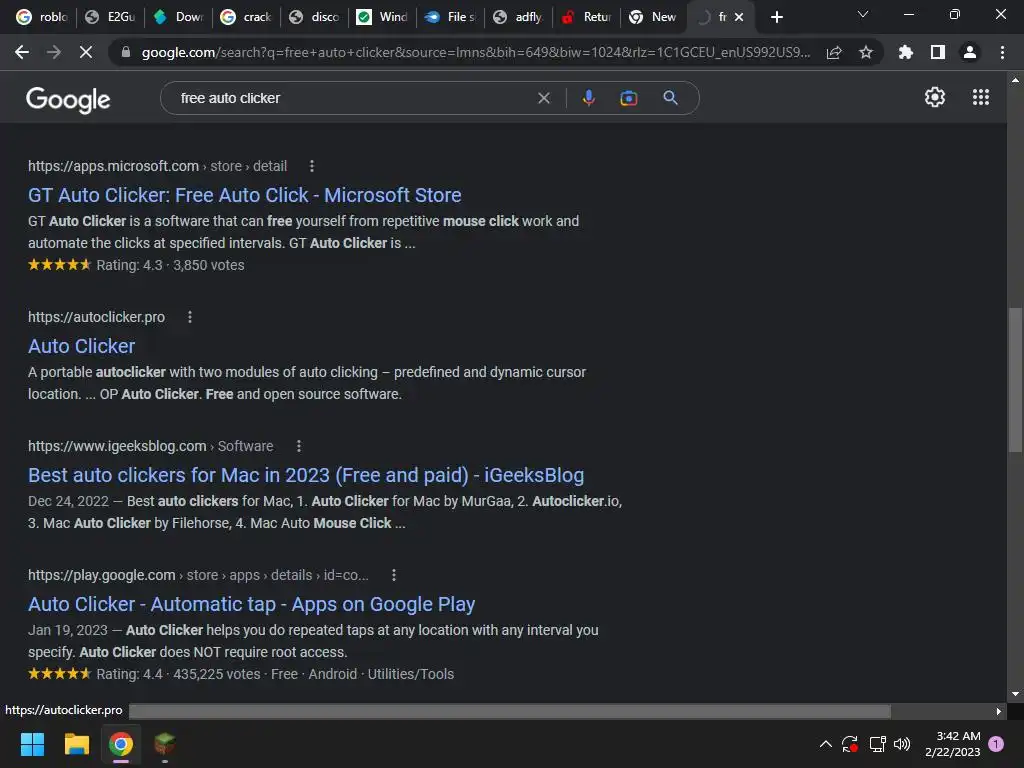Open Windows Start menu
Viewport: 1024px width, 768px height.
click(33, 744)
